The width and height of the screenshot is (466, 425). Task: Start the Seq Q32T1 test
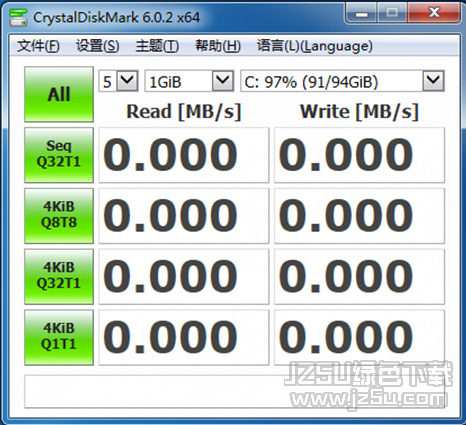click(59, 155)
